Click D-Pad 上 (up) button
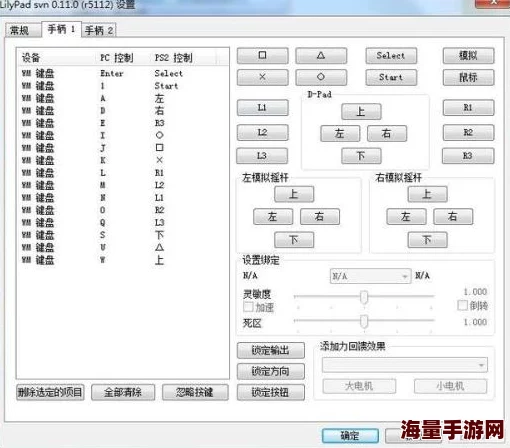Image resolution: width=510 pixels, height=448 pixels. [x=361, y=111]
